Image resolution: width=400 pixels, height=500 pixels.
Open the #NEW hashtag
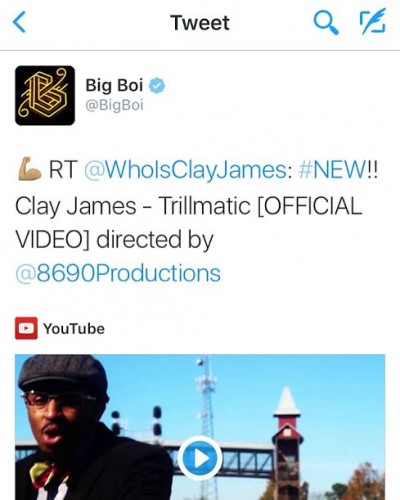332,169
